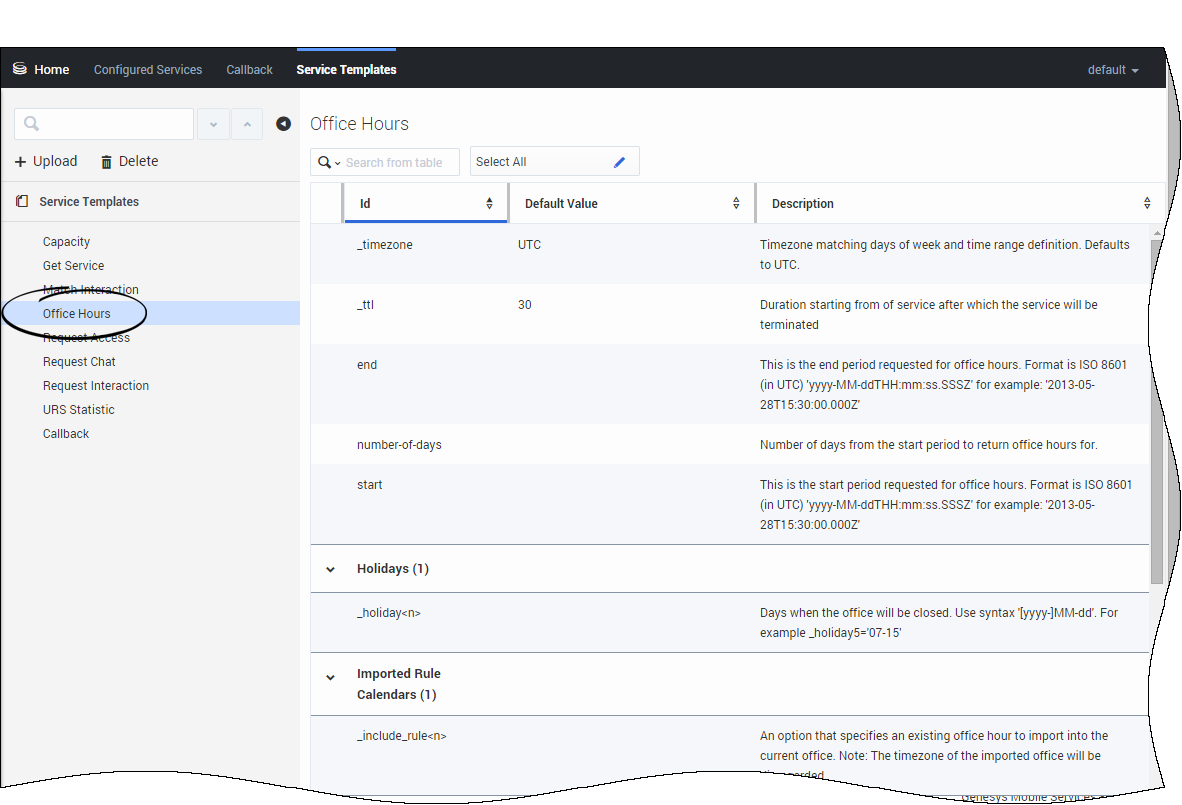
Task: Select Request Chat template
Action: (x=79, y=362)
